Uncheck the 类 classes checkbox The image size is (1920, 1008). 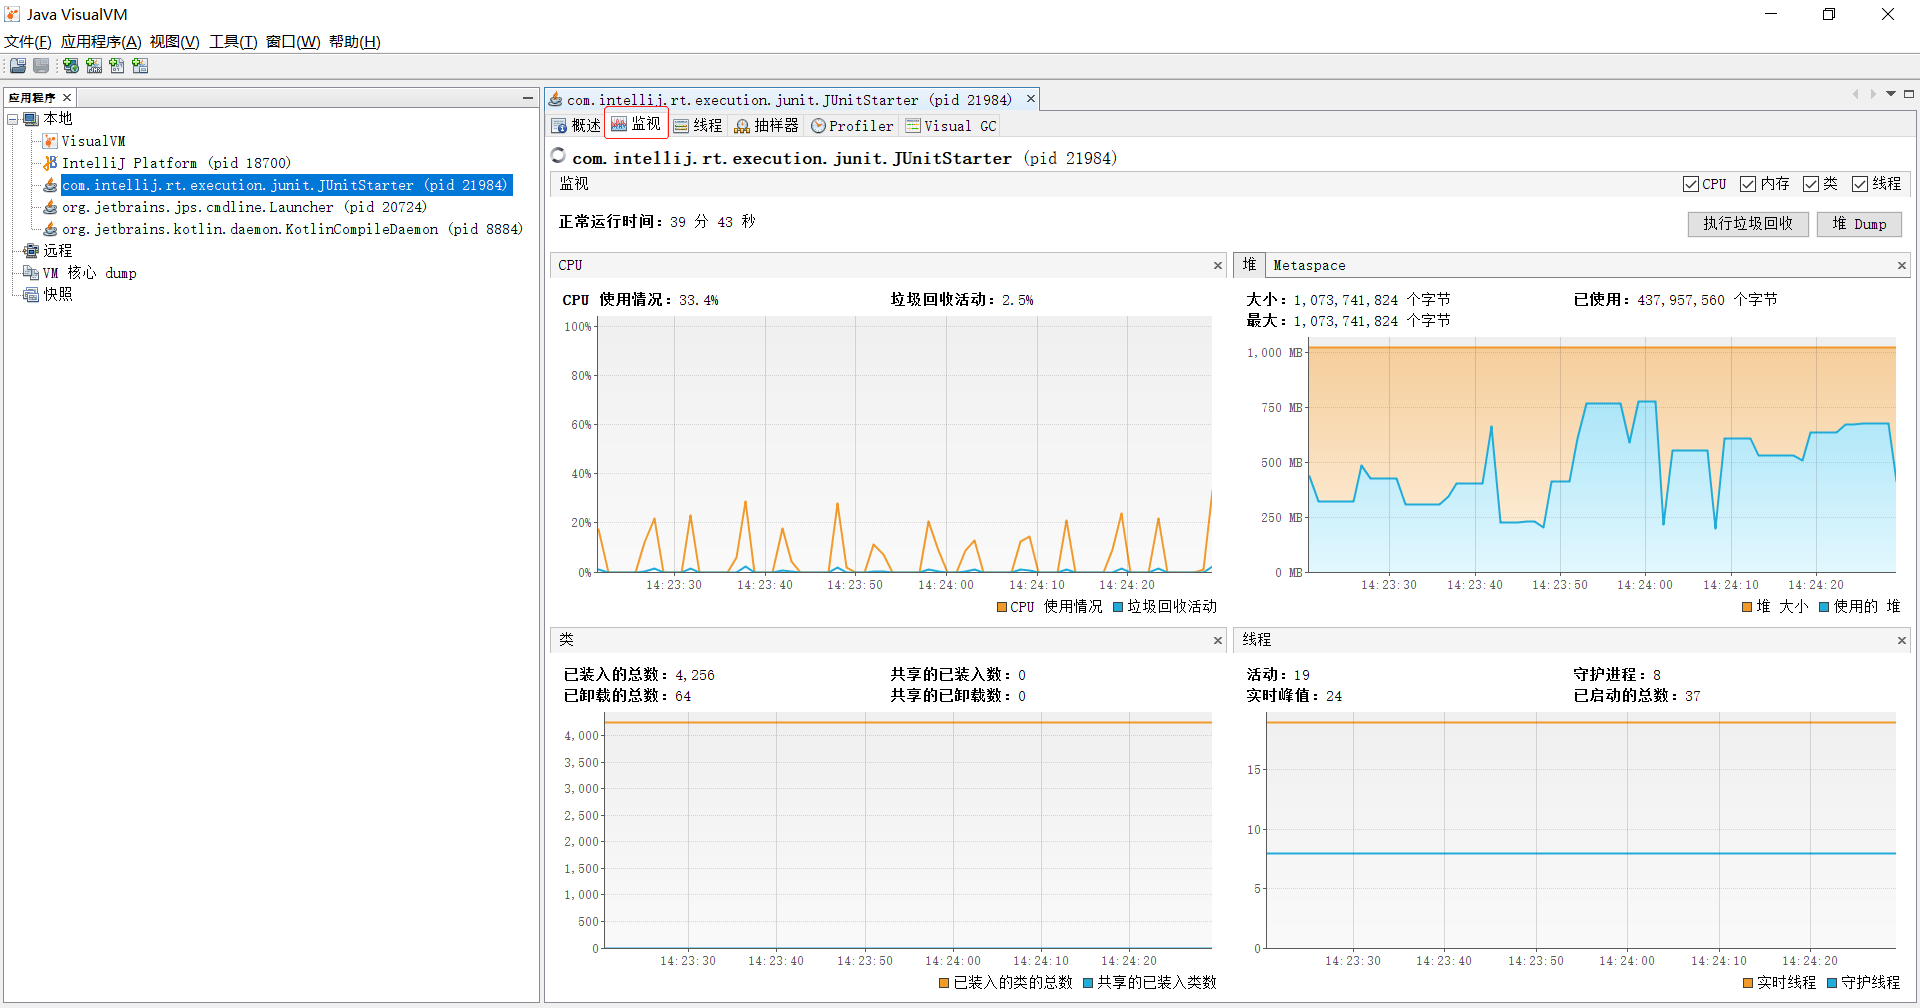click(1811, 184)
